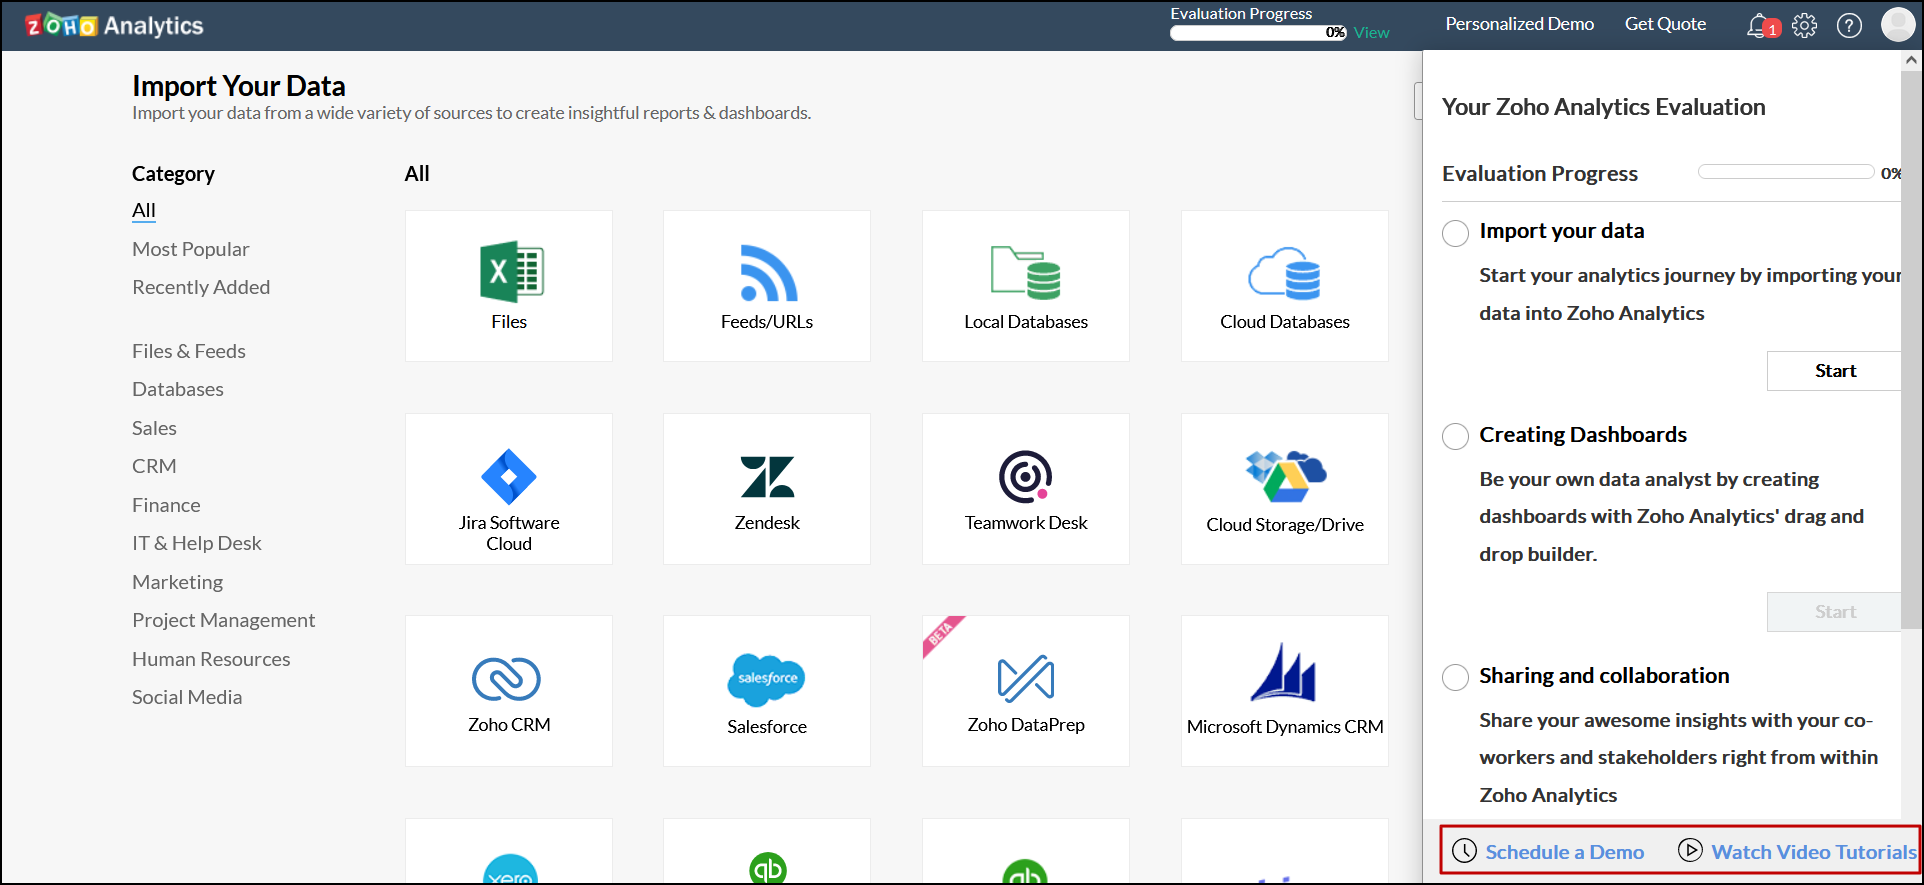This screenshot has height=885, width=1924.
Task: Select the Project Management category
Action: click(224, 620)
